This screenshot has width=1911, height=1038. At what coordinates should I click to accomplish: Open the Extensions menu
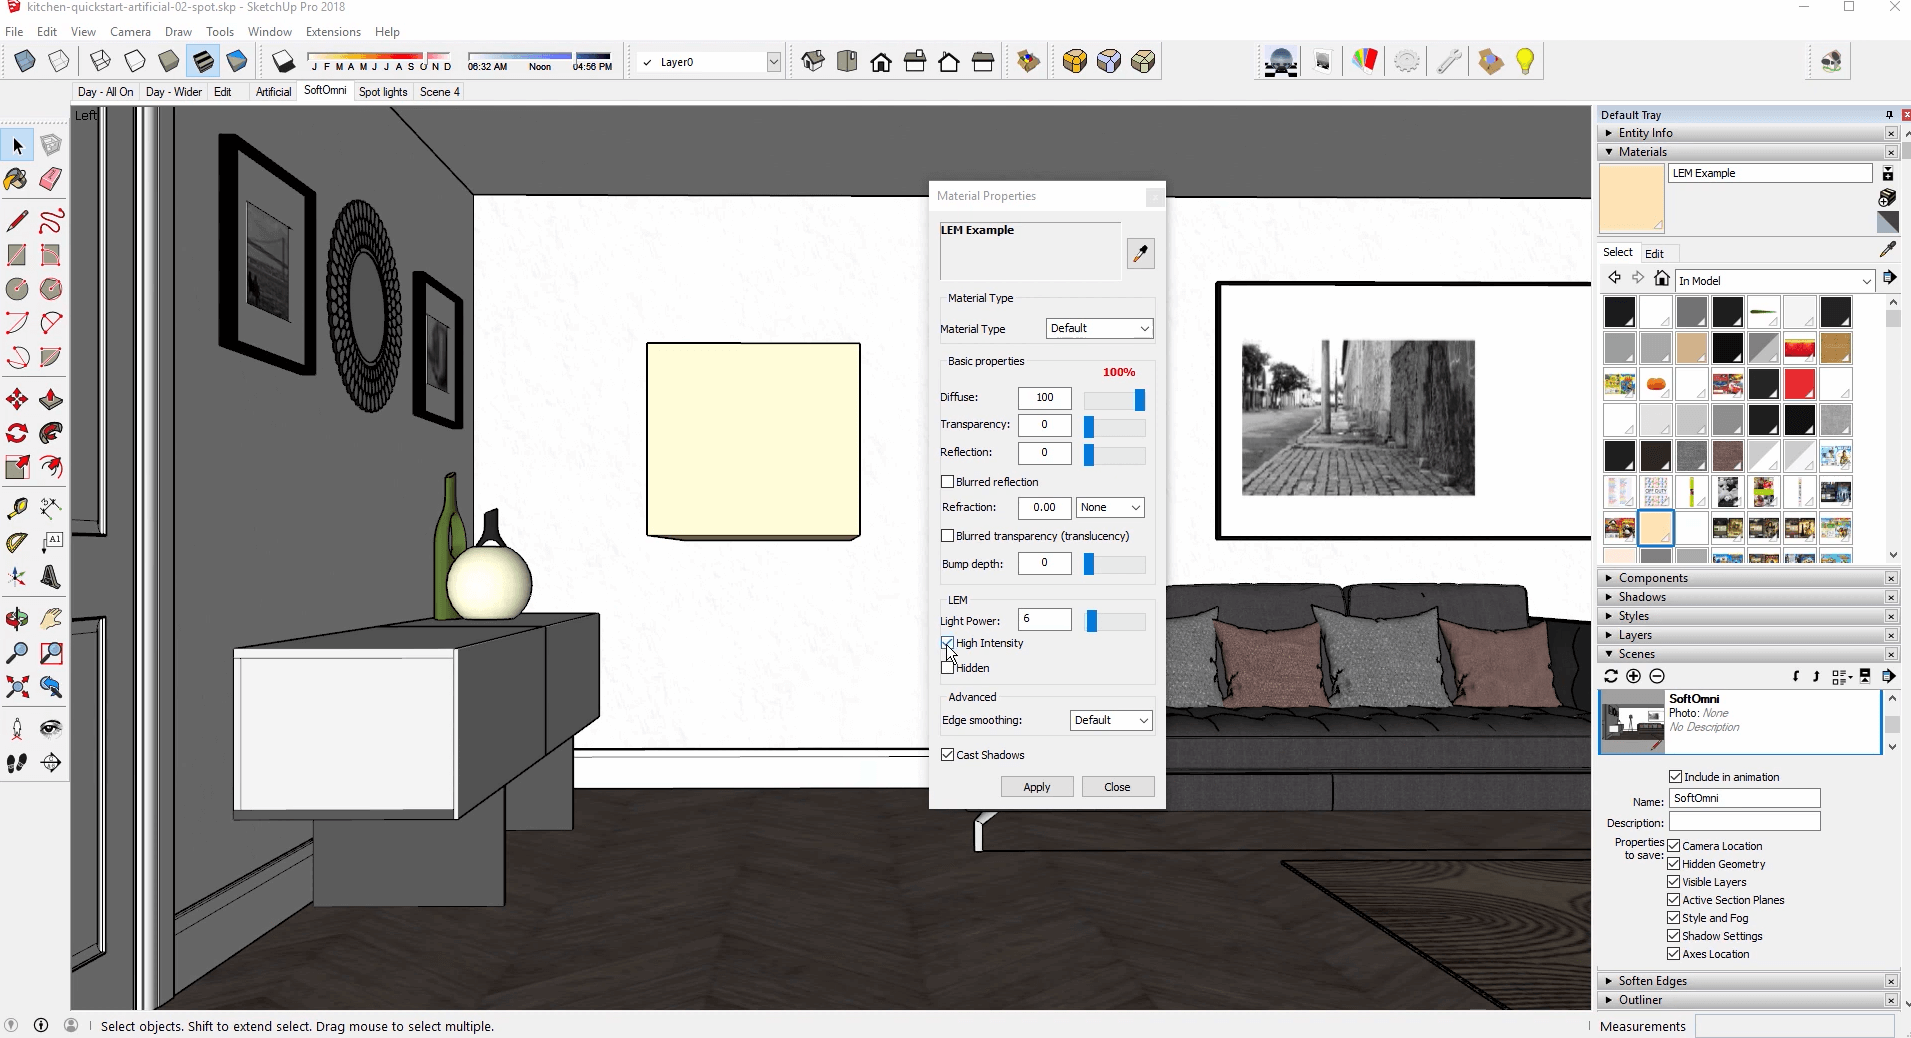[x=333, y=32]
